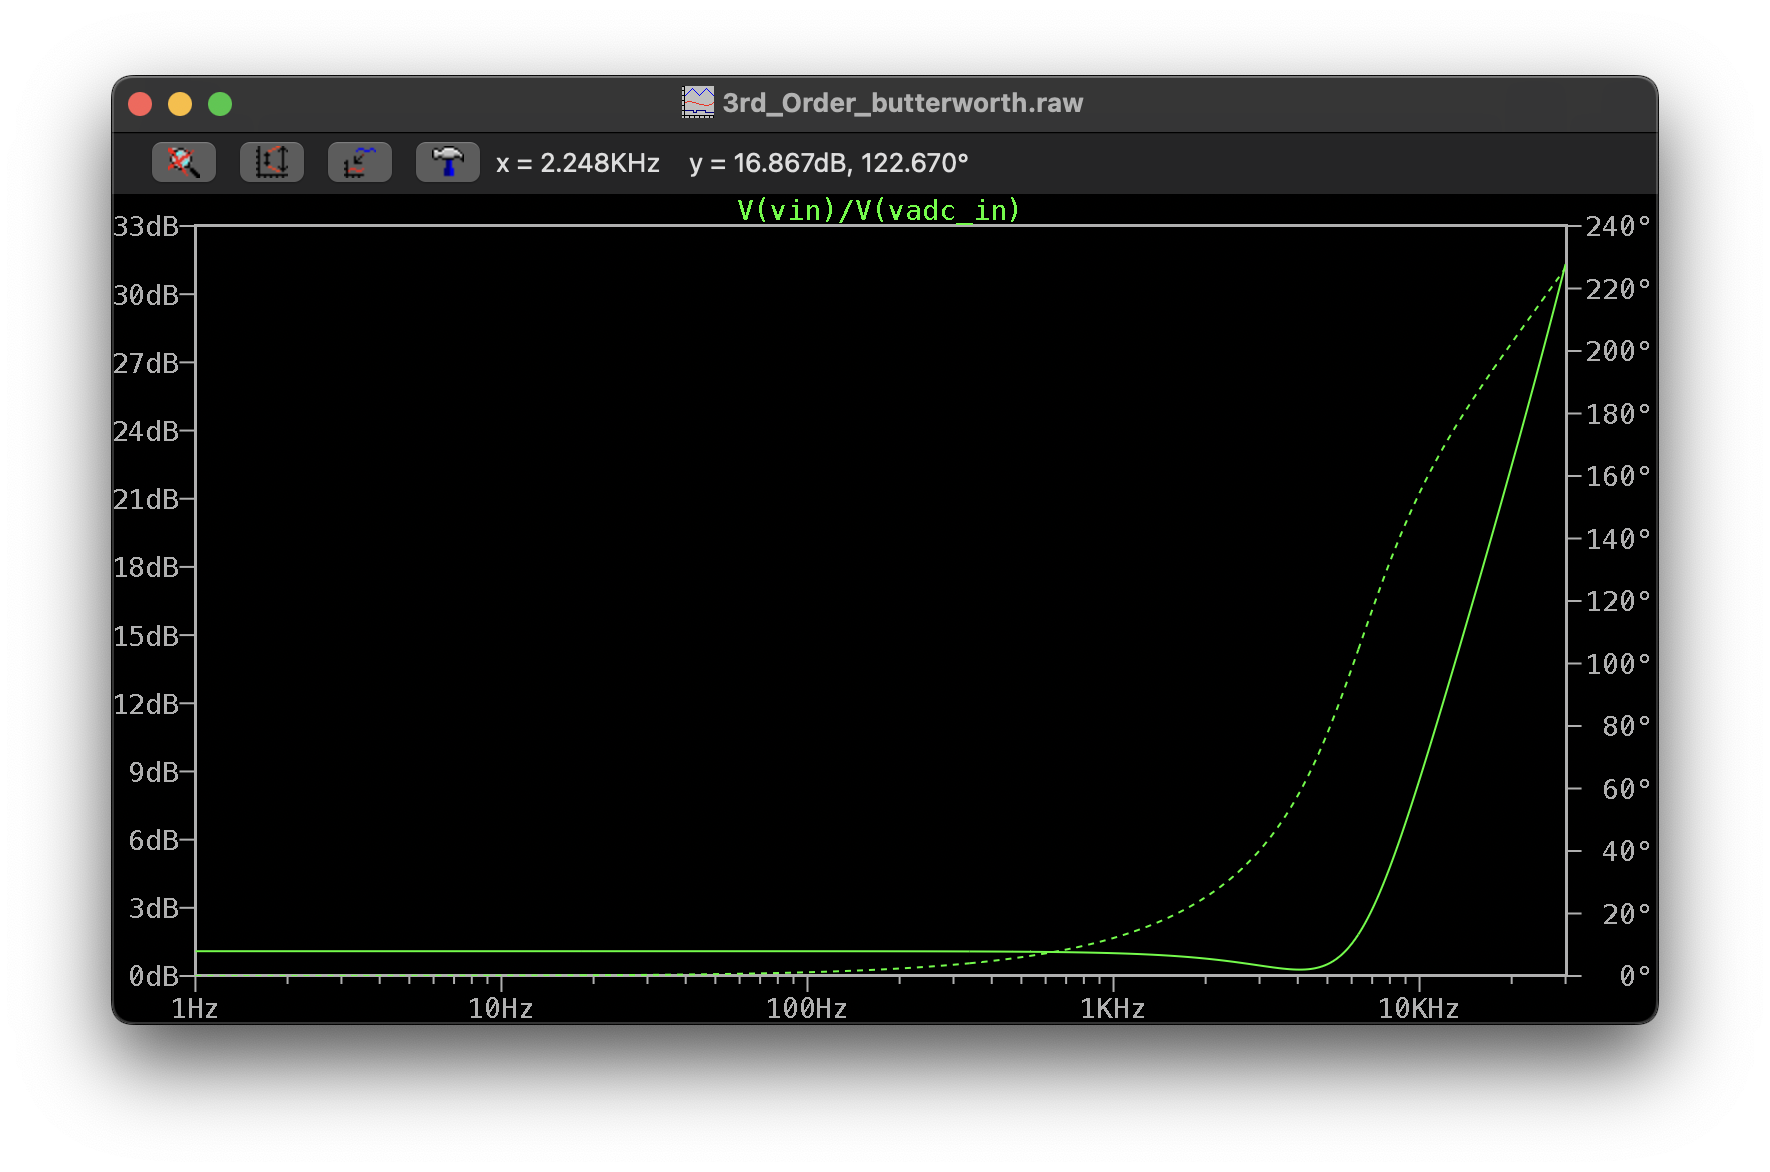The width and height of the screenshot is (1770, 1172).
Task: Click the 240° label at top right
Action: [x=1617, y=227]
